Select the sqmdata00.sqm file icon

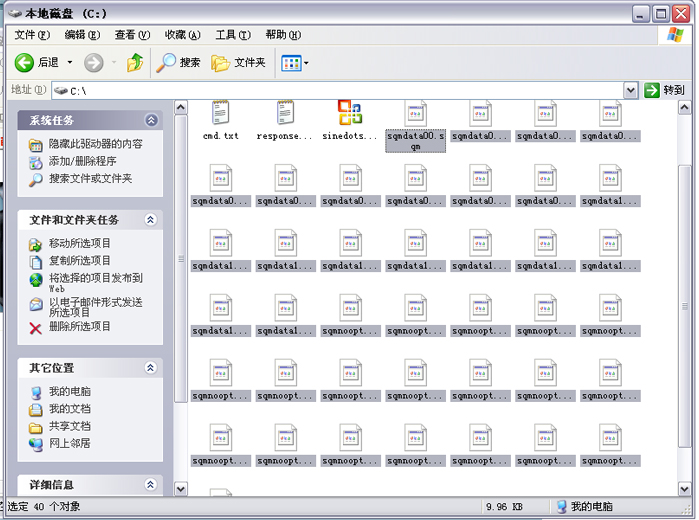tap(415, 113)
